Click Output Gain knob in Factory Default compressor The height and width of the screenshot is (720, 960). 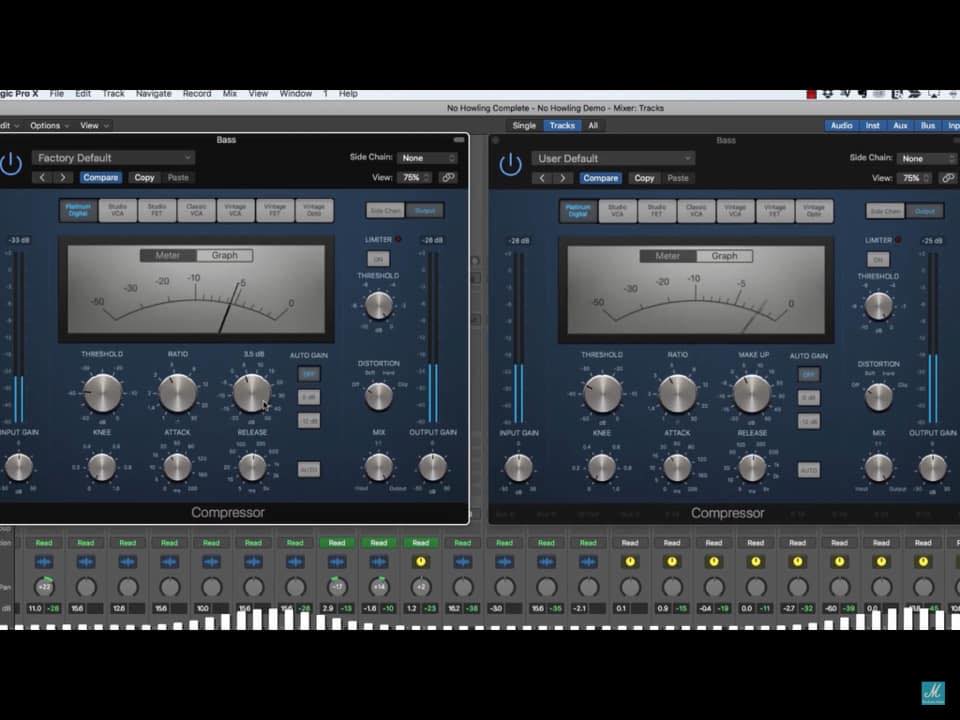432,468
